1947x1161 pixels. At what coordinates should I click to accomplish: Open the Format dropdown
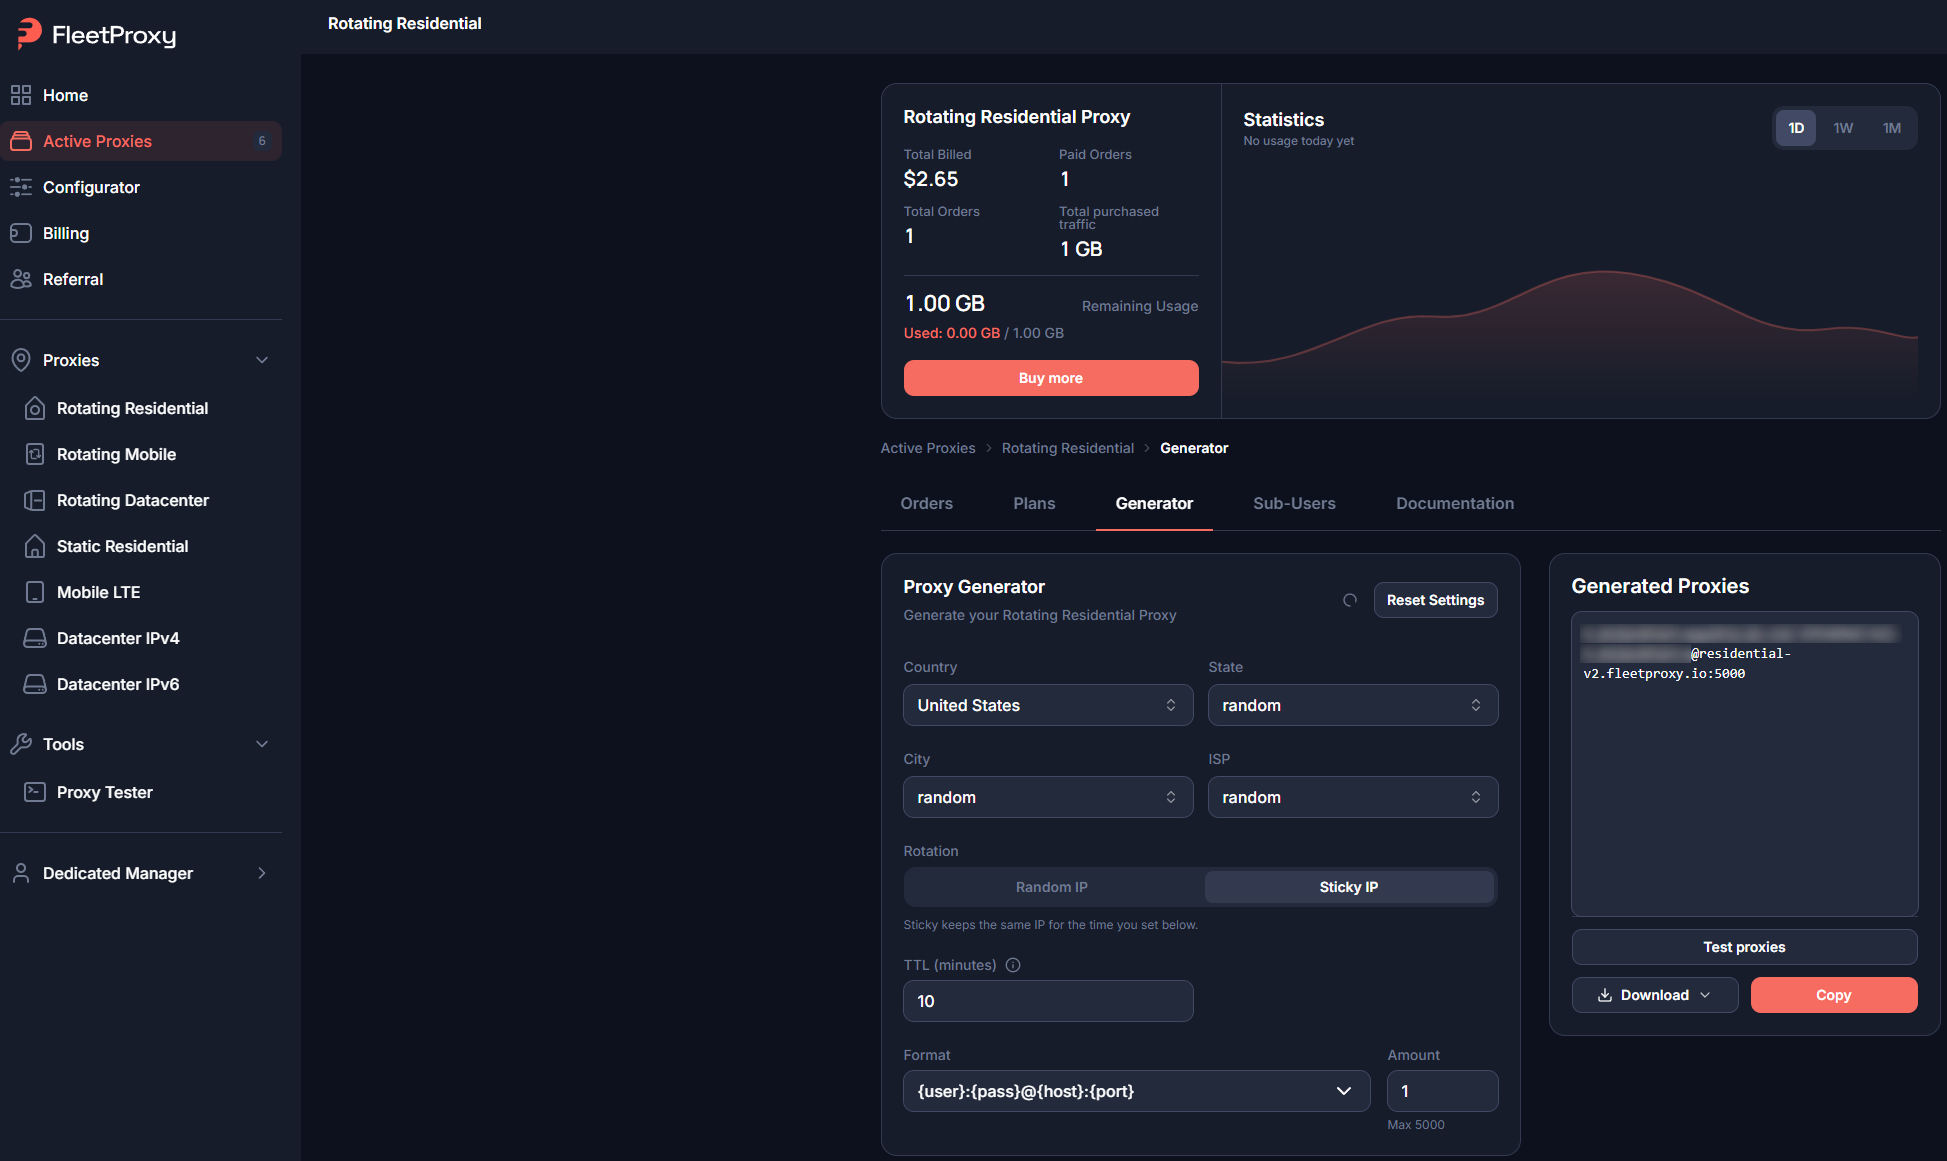pos(1136,1091)
